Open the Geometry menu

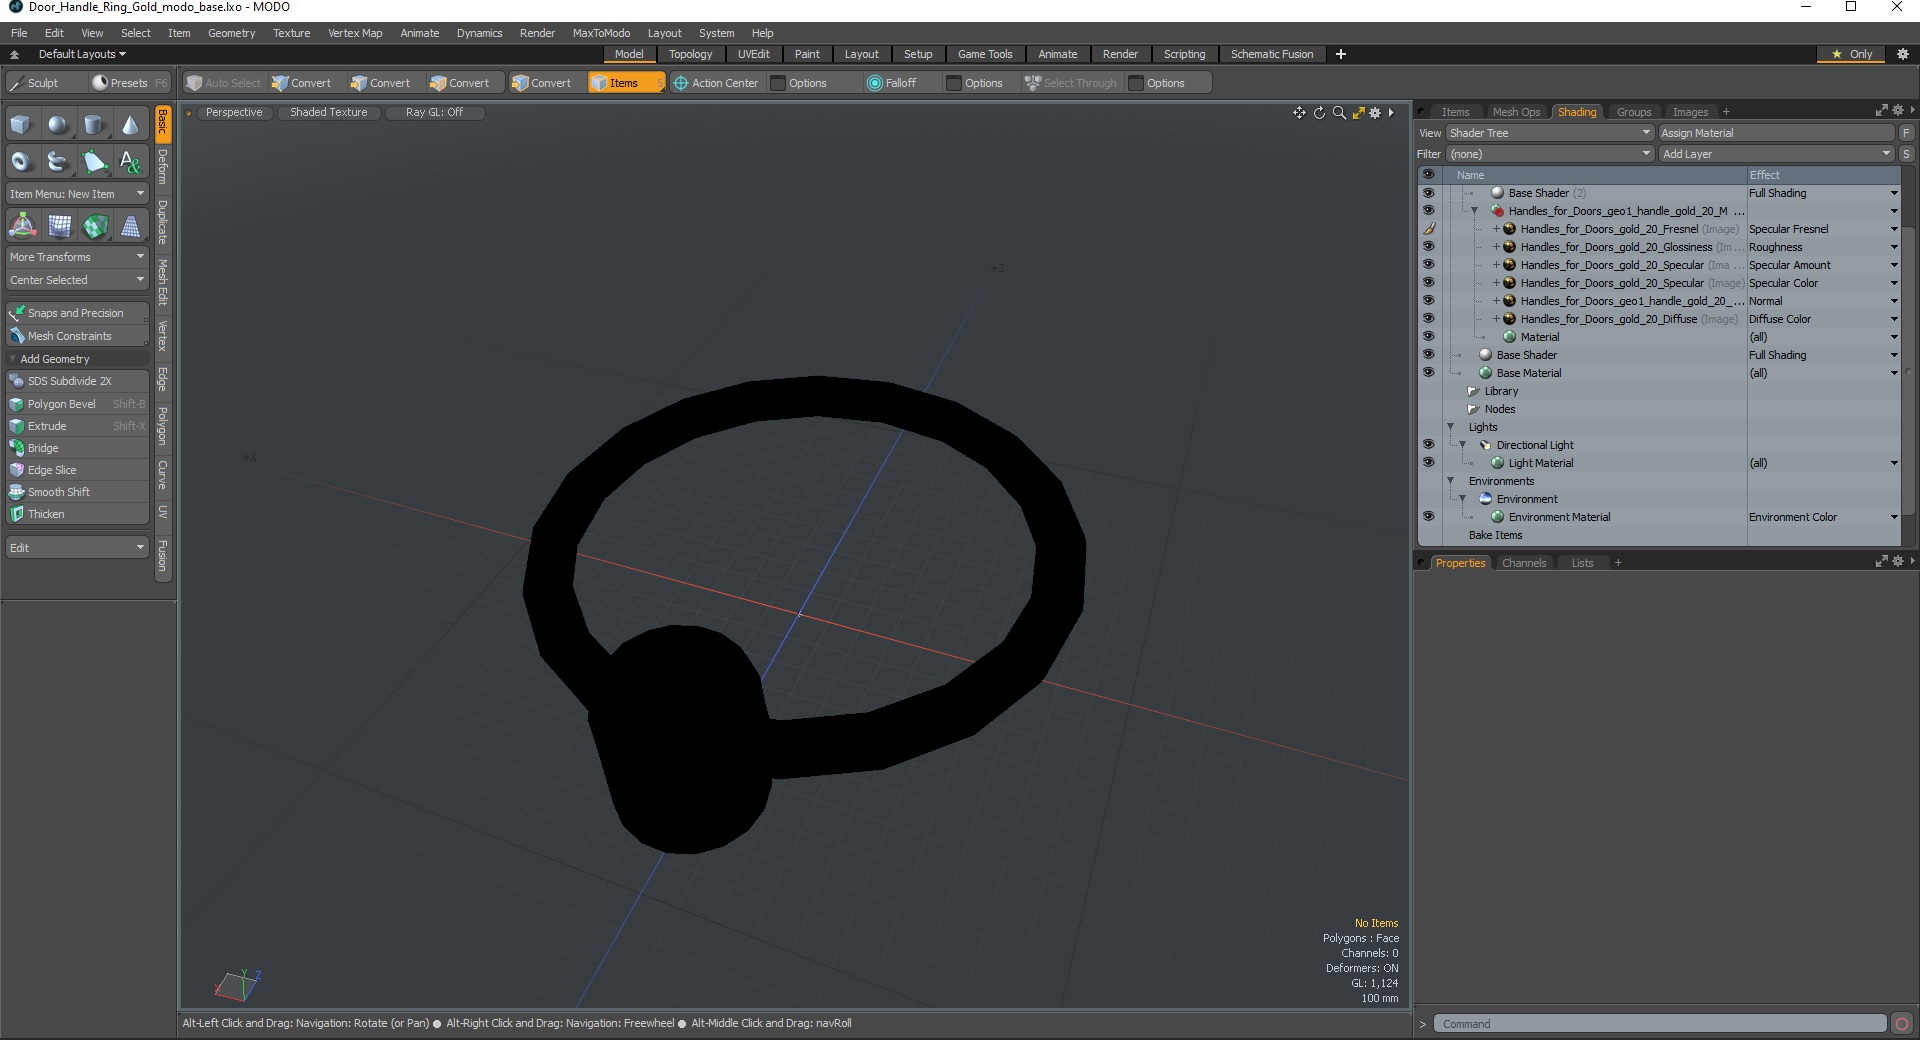point(231,33)
